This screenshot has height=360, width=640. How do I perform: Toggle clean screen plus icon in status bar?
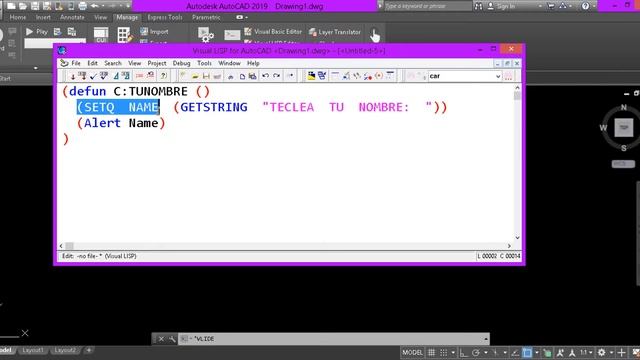(x=621, y=353)
